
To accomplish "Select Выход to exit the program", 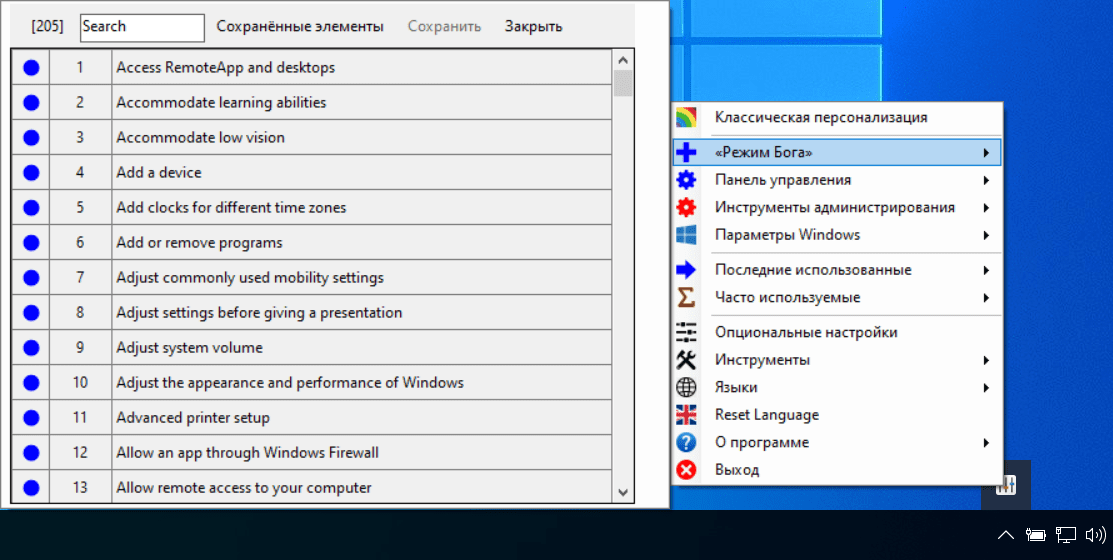I will point(837,470).
